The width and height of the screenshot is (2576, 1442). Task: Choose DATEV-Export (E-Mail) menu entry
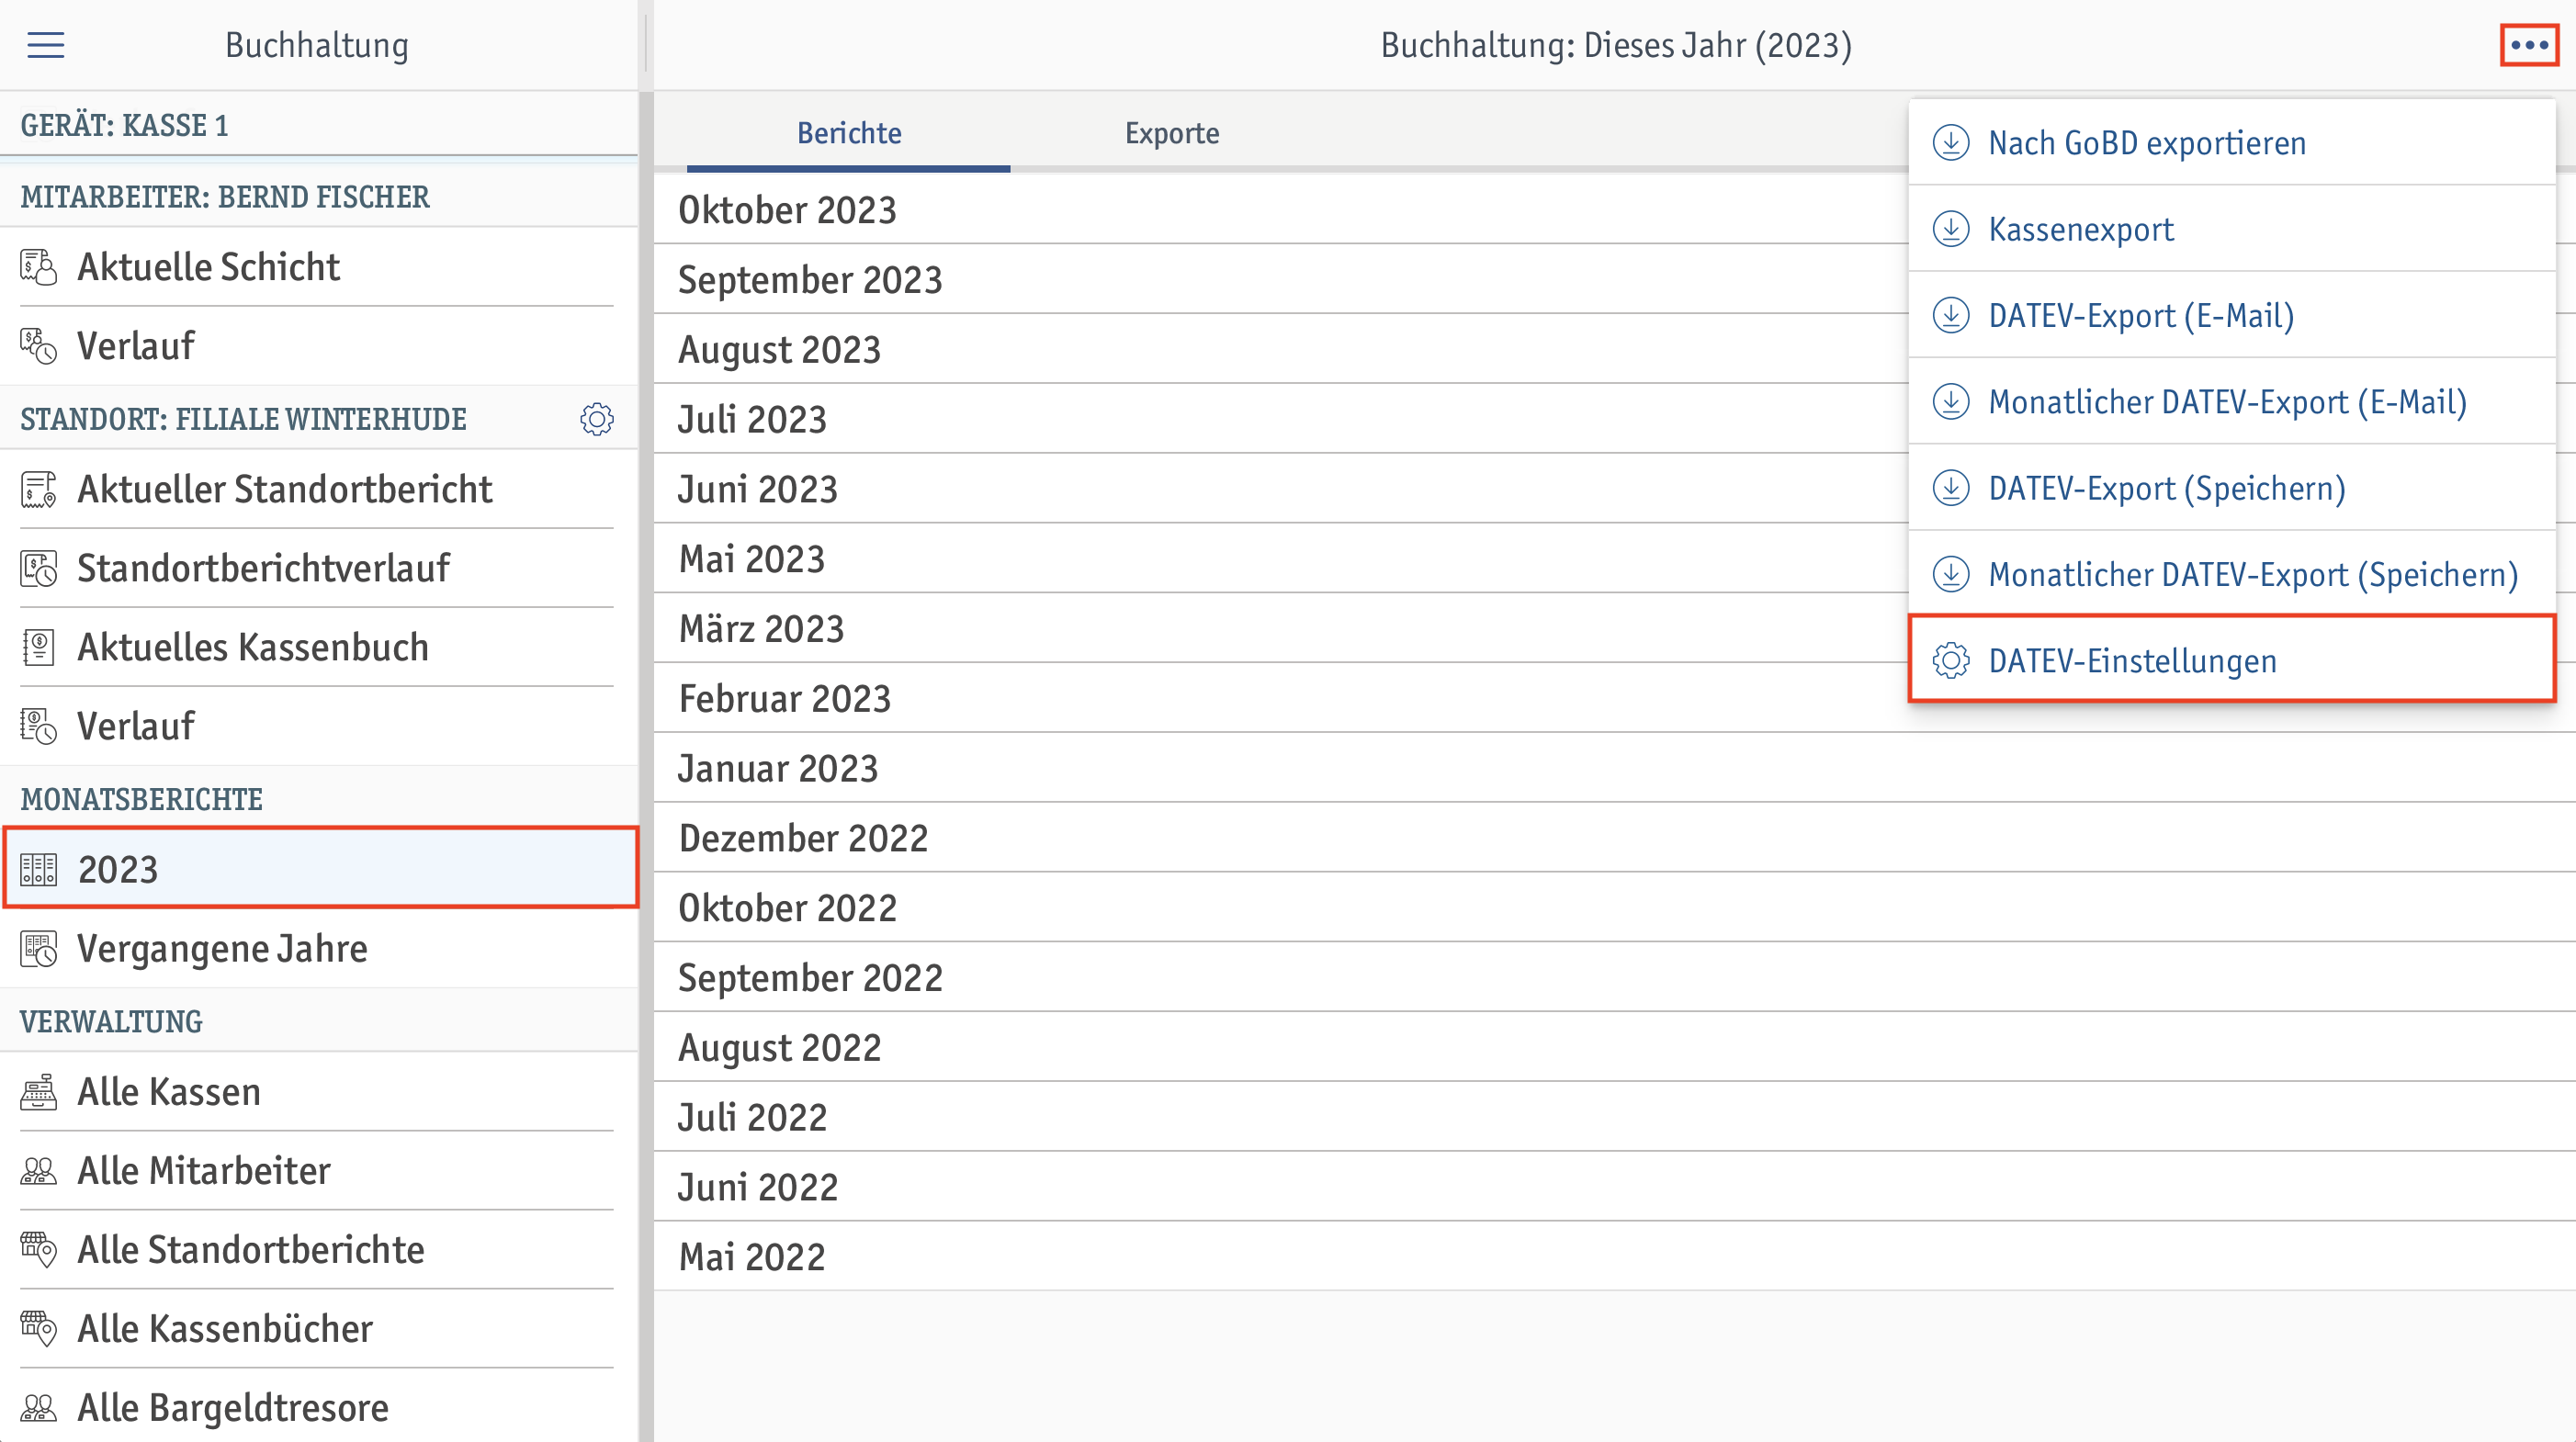click(2232, 315)
